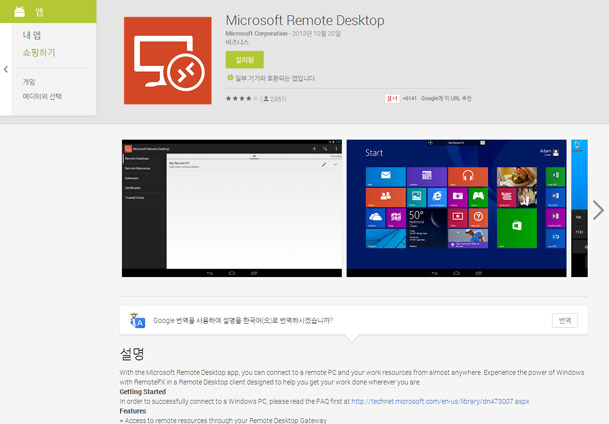Open 에디터의 선택 (Editor's Choice)
The width and height of the screenshot is (609, 424).
[42, 96]
